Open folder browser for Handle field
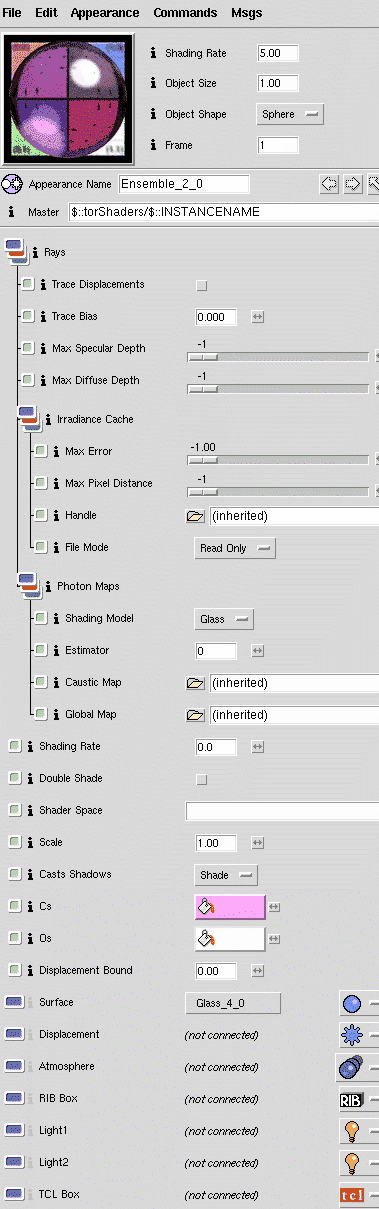Screen dimensions: 379x1209 (195, 516)
